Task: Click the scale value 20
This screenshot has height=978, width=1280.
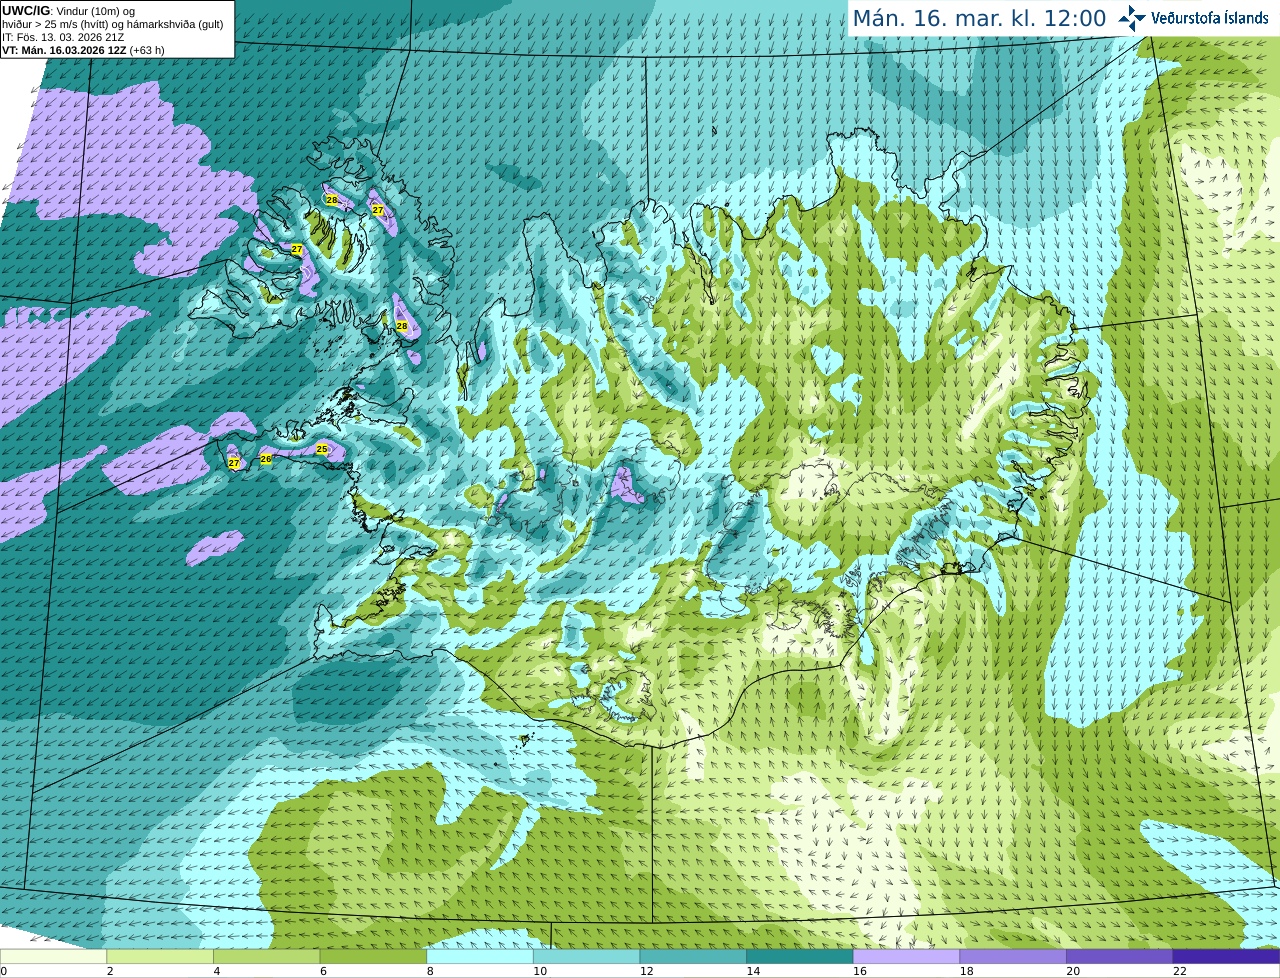Action: (x=1073, y=971)
